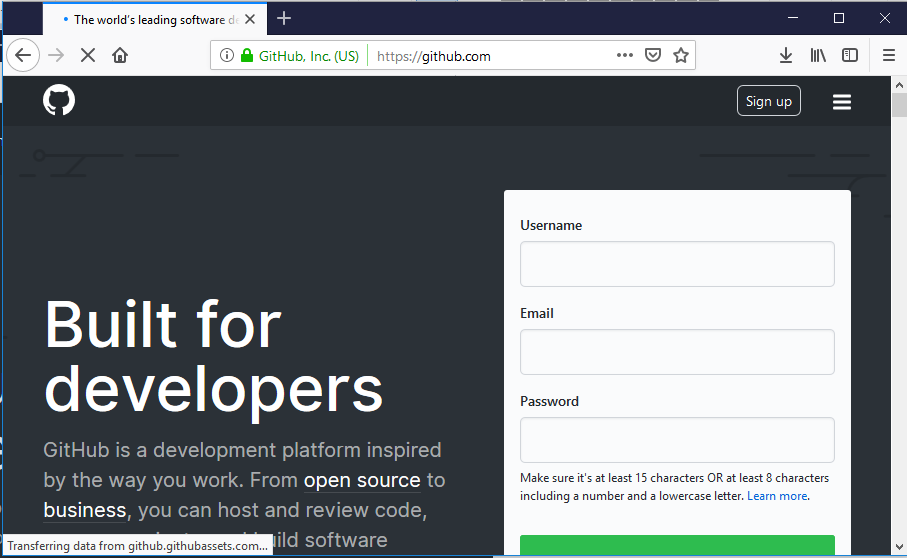907x558 pixels.
Task: Open GitHub site navigation hamburger menu
Action: tap(842, 102)
